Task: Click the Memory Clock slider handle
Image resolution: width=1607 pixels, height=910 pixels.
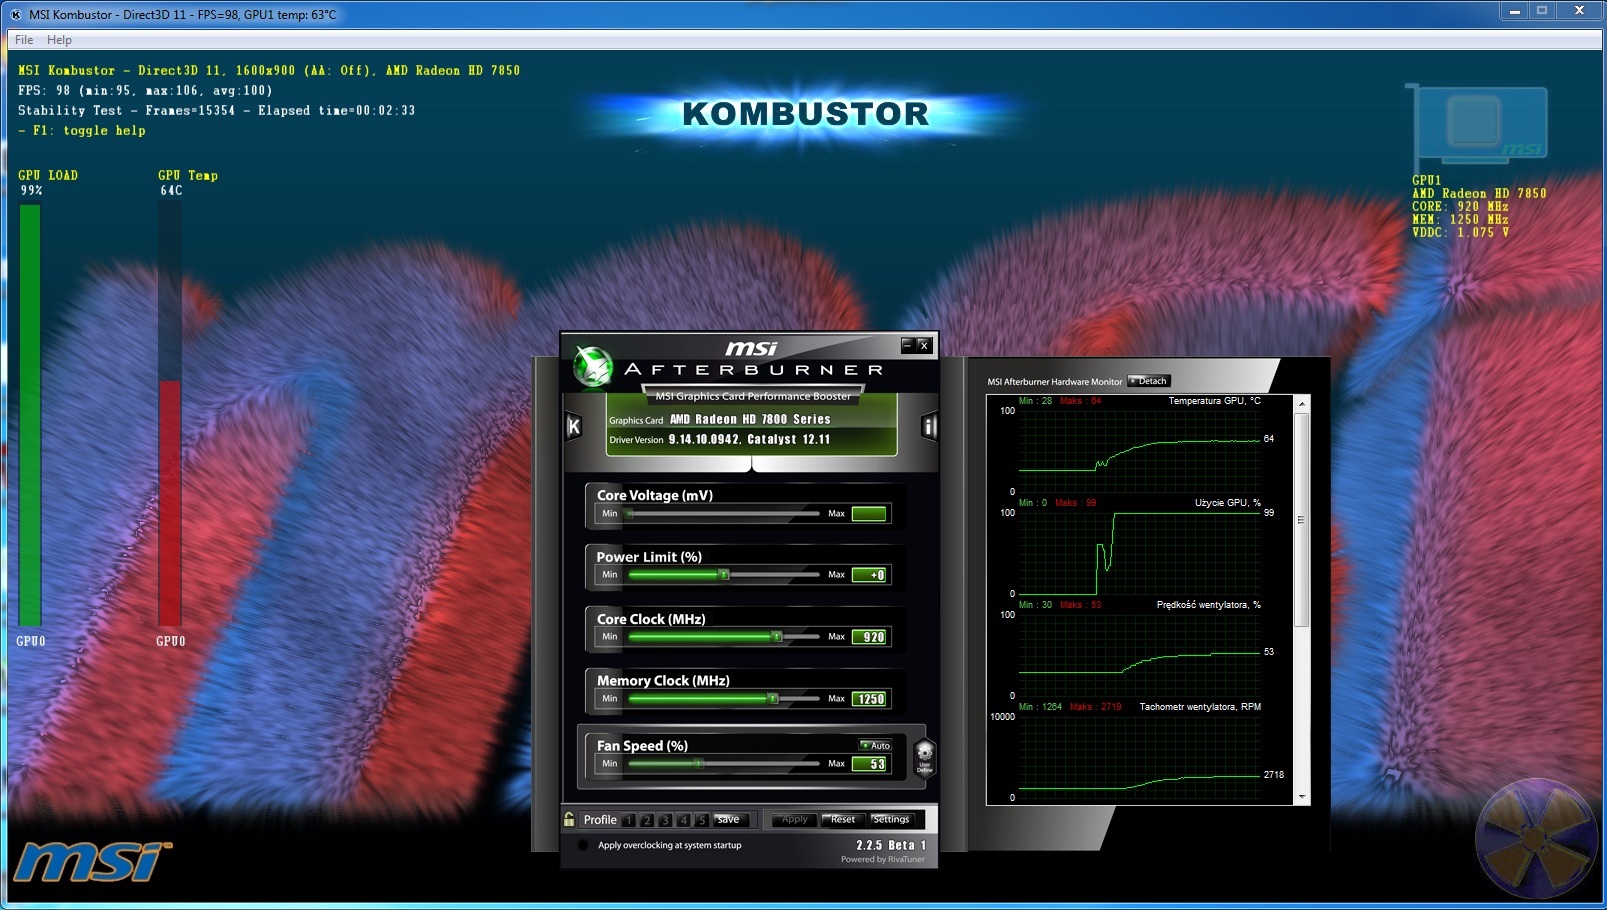Action: (773, 699)
